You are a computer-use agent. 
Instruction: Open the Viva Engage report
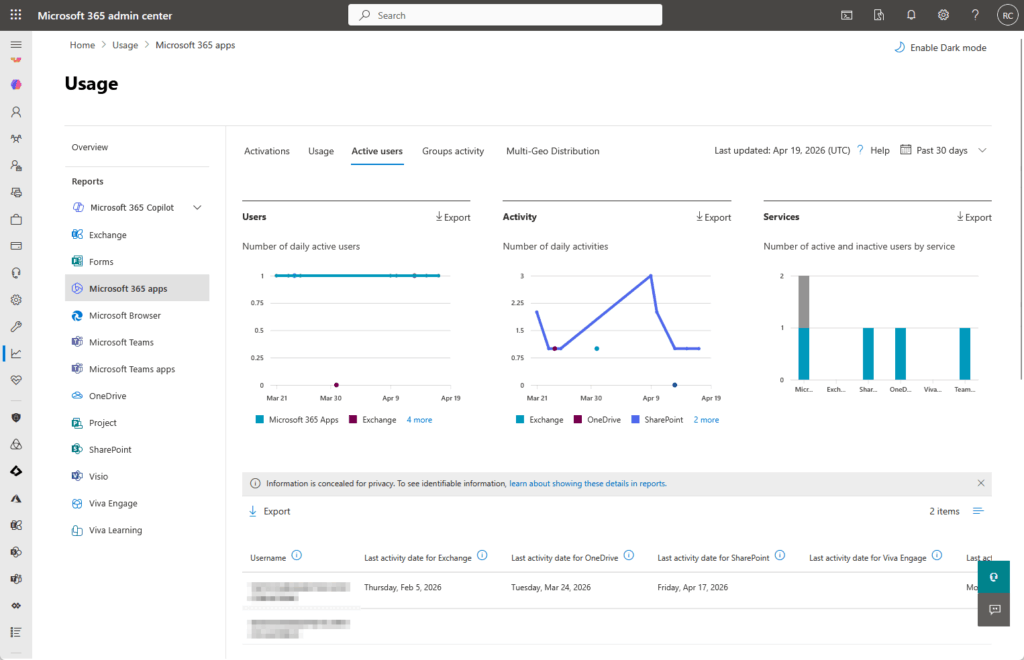(x=137, y=503)
